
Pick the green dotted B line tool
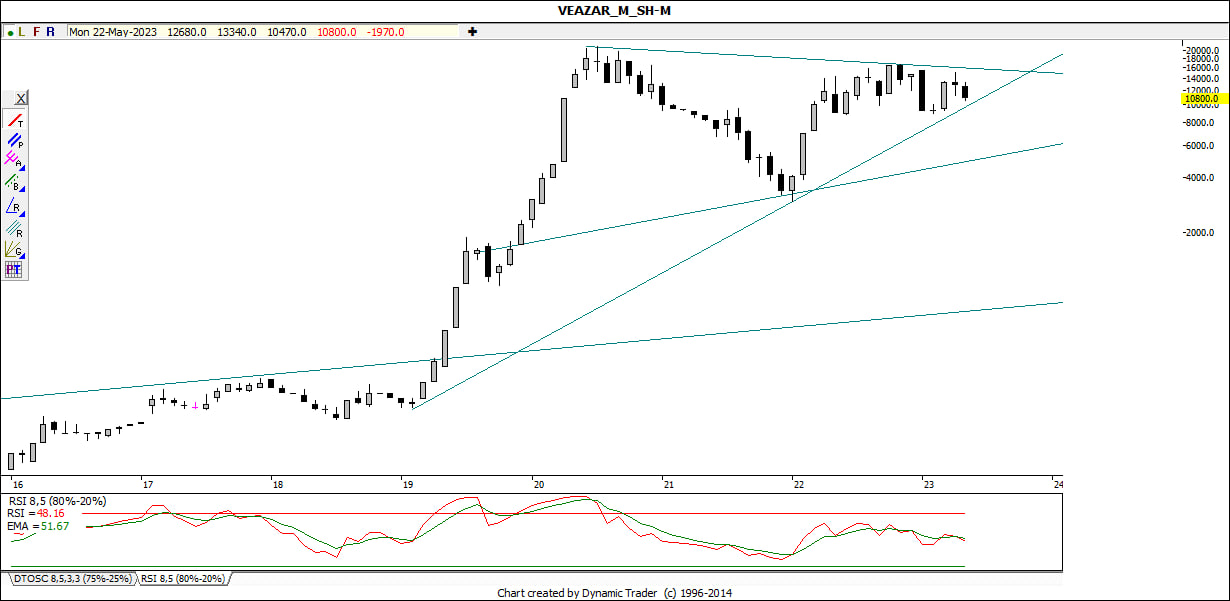pos(14,183)
